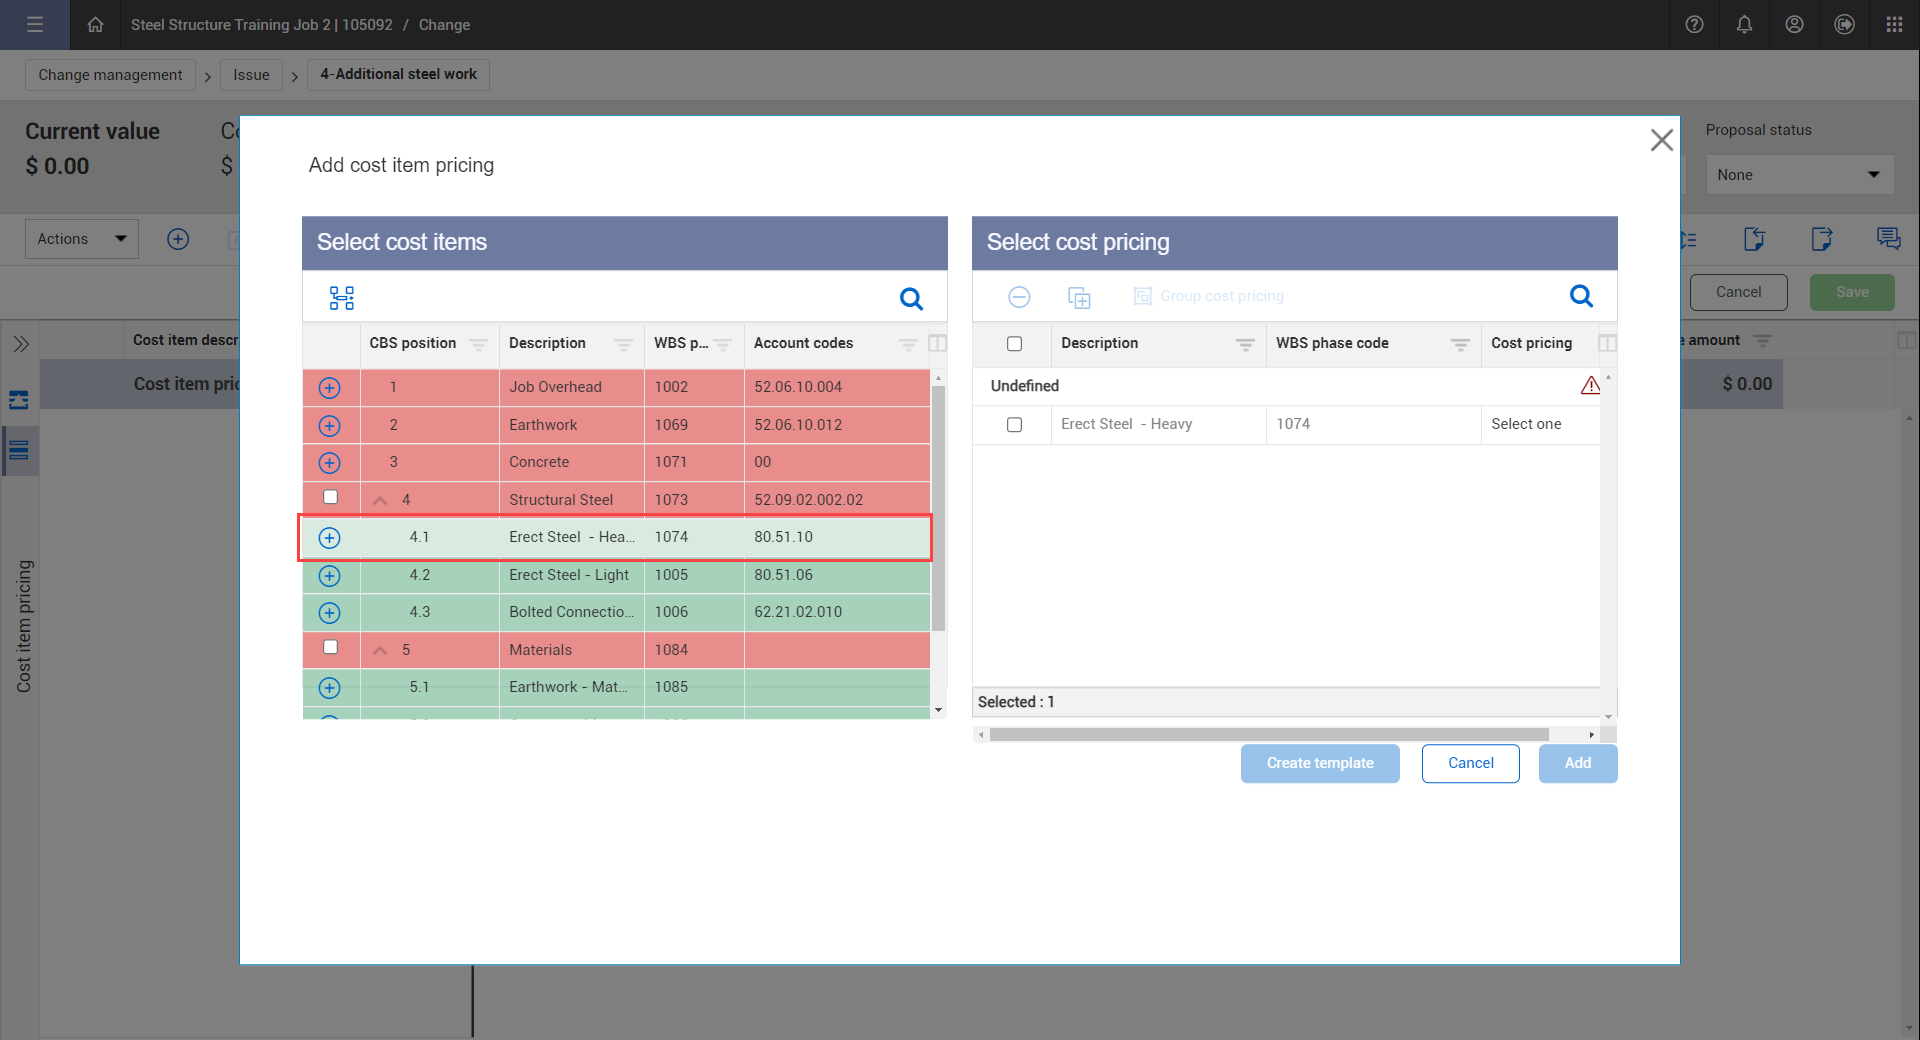This screenshot has height=1040, width=1920.
Task: Open the Actions dropdown menu
Action: point(82,239)
